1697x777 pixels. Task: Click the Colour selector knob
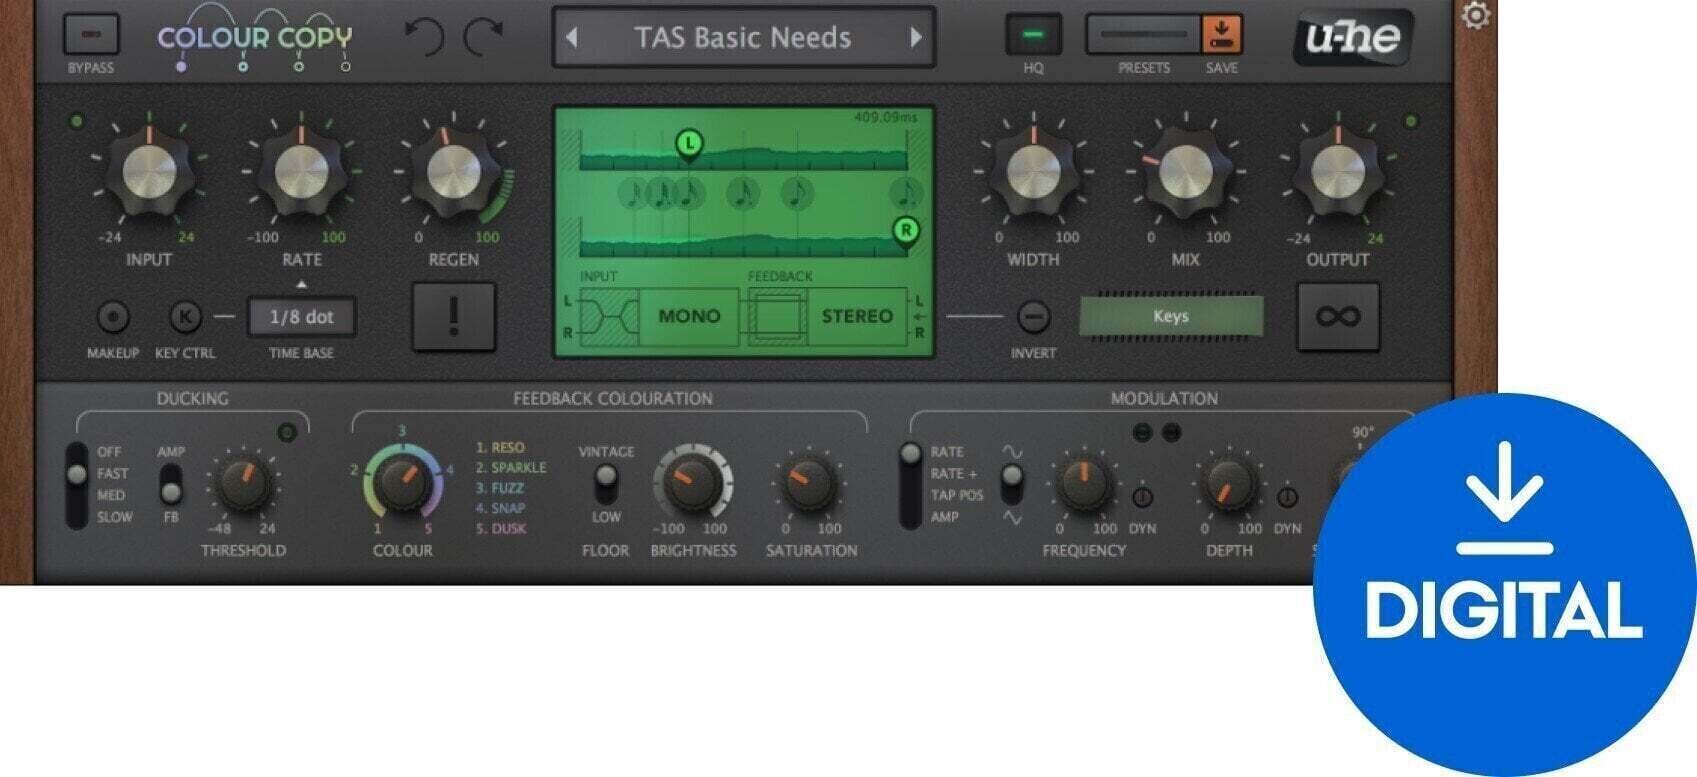(403, 481)
